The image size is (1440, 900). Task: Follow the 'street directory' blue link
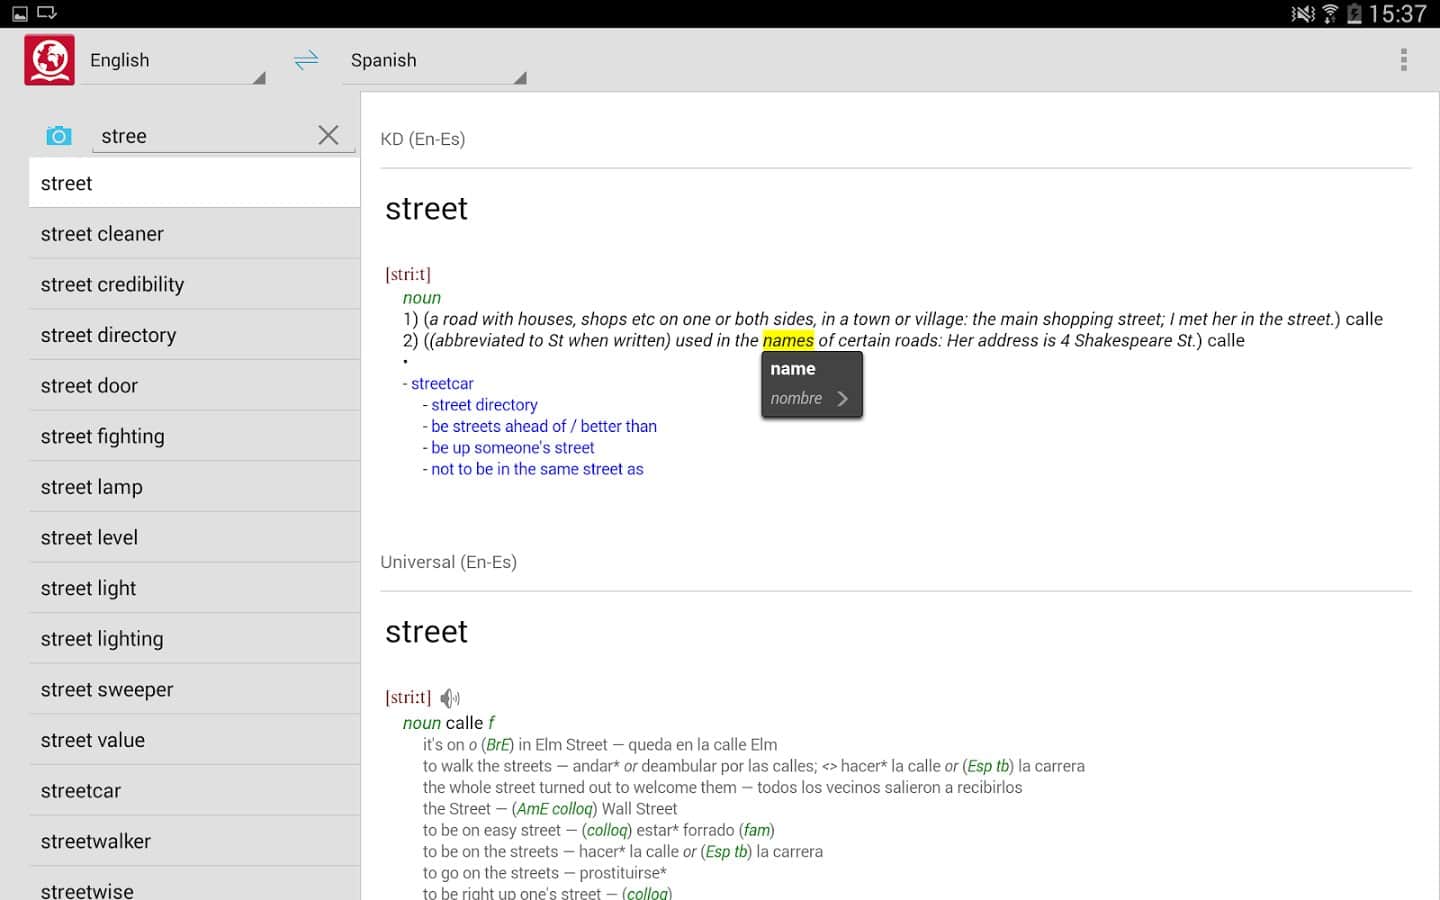point(484,405)
